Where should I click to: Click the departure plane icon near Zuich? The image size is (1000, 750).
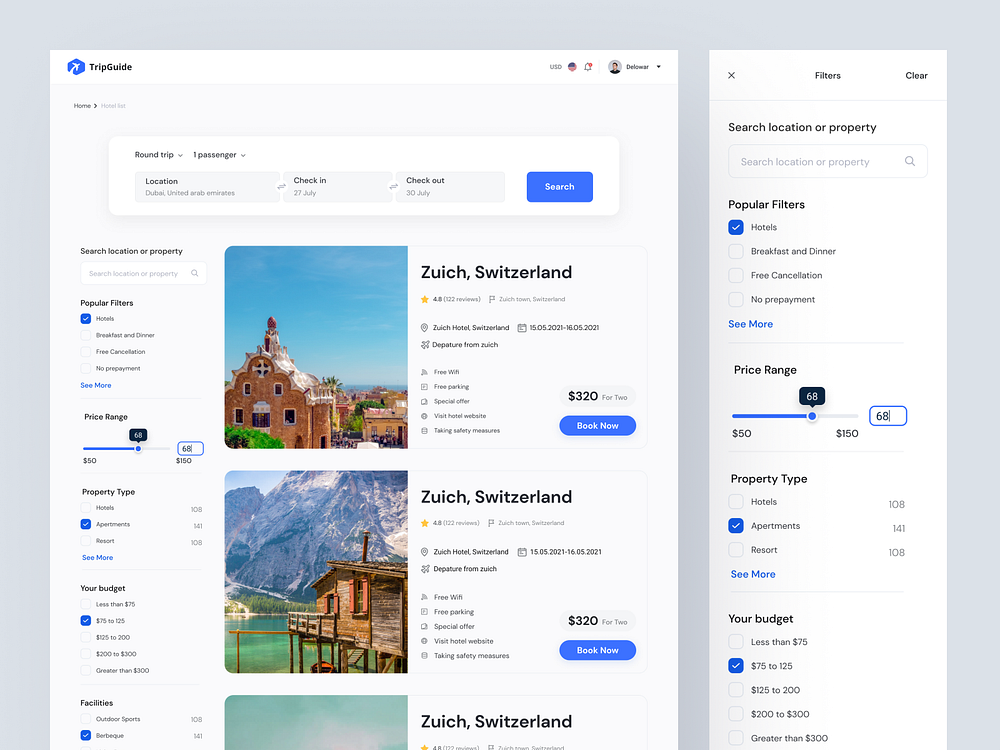(x=424, y=345)
